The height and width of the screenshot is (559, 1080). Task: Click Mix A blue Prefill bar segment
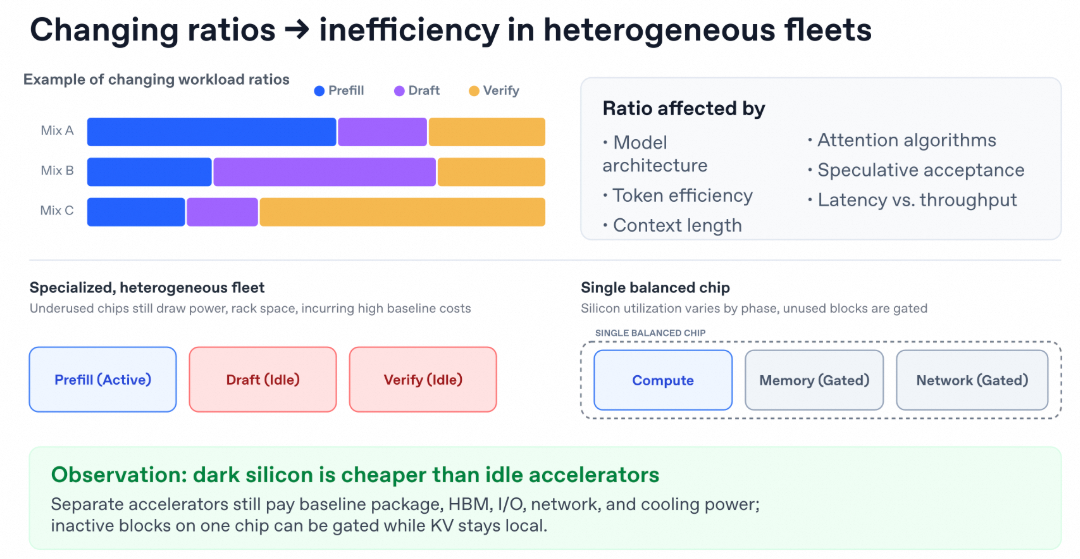tap(211, 131)
